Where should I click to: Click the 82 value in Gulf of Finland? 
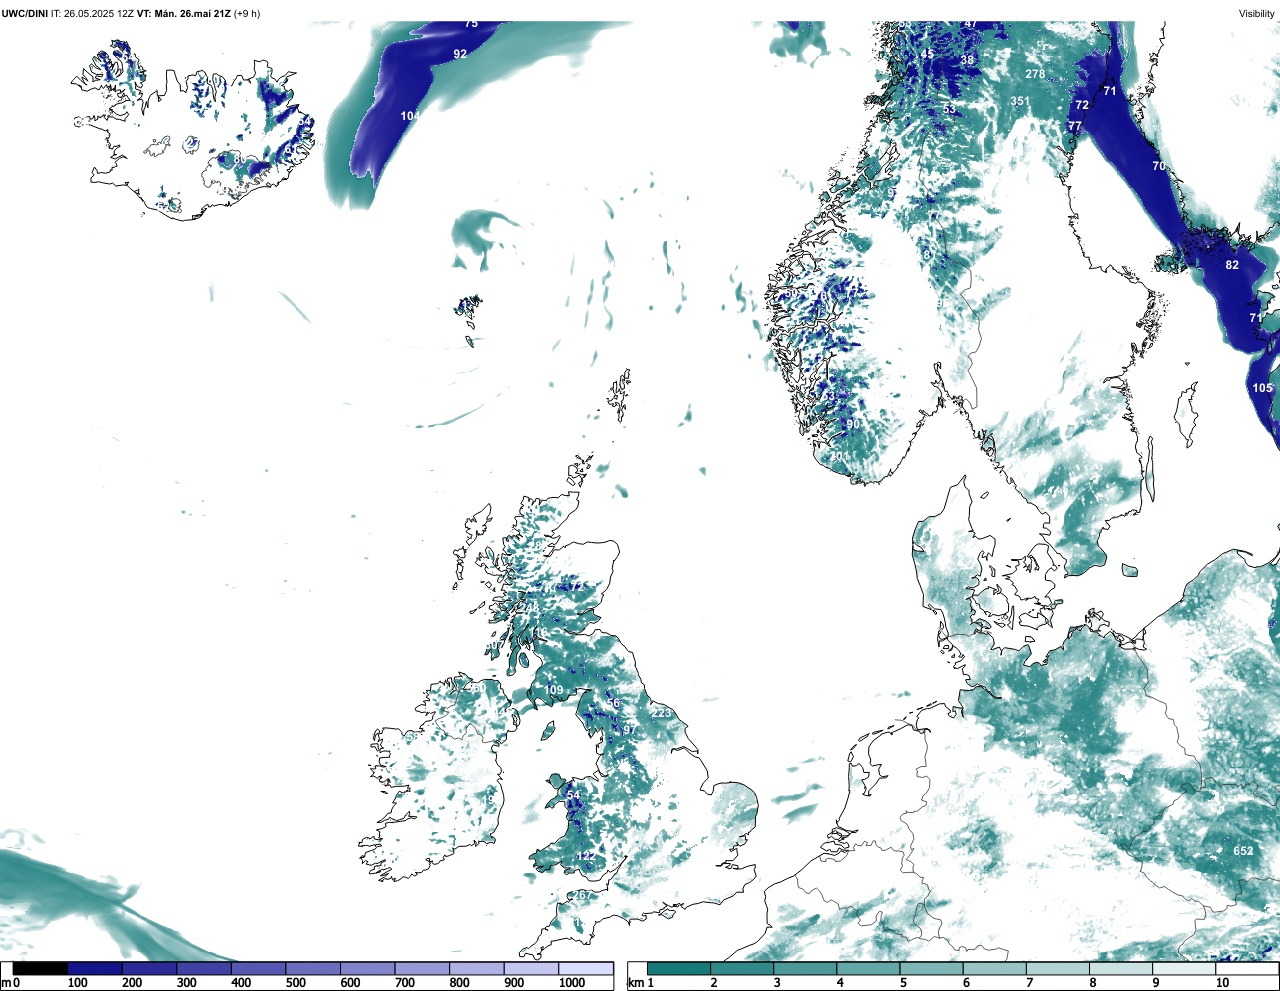pos(1232,265)
